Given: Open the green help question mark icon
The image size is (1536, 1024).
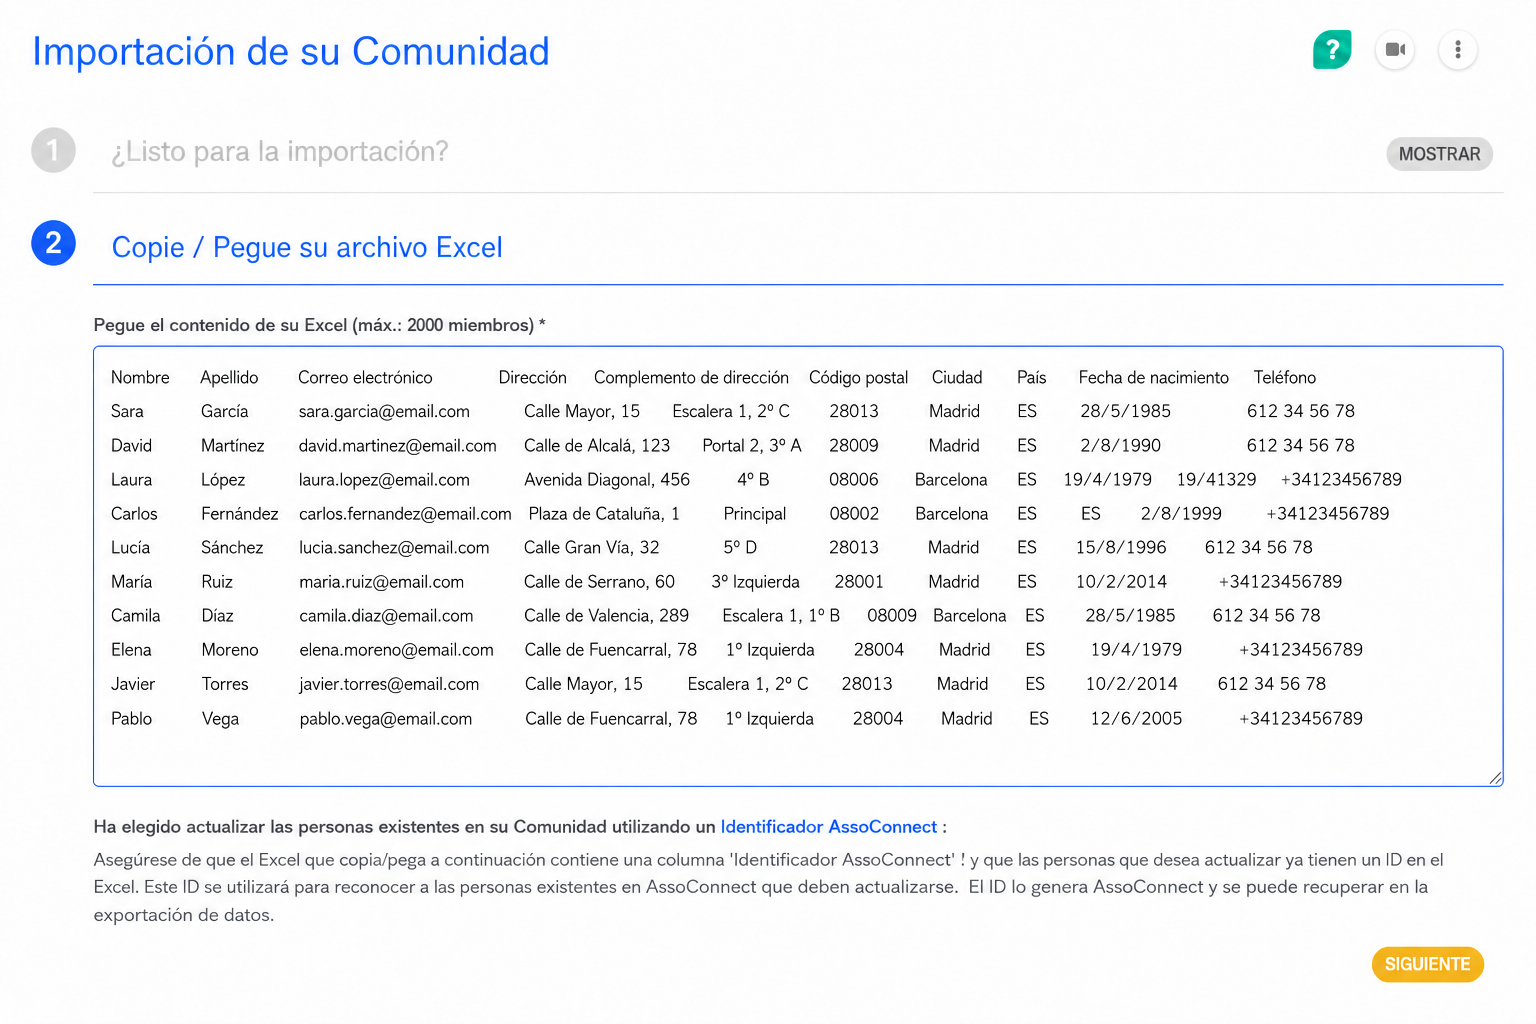Looking at the screenshot, I should [x=1332, y=49].
